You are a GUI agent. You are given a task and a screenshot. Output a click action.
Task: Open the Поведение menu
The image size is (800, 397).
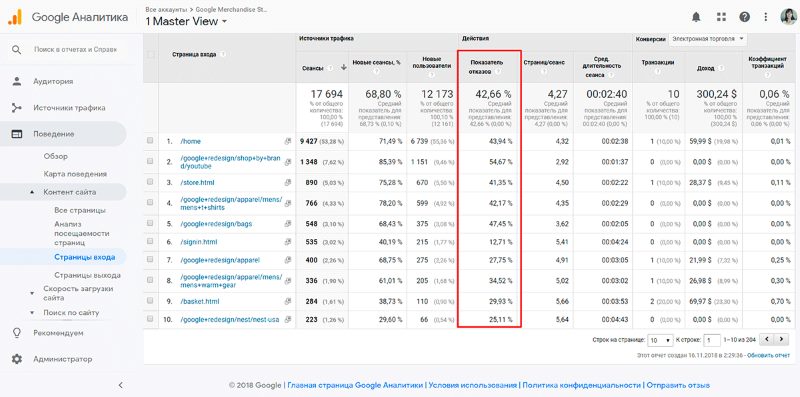[x=54, y=134]
